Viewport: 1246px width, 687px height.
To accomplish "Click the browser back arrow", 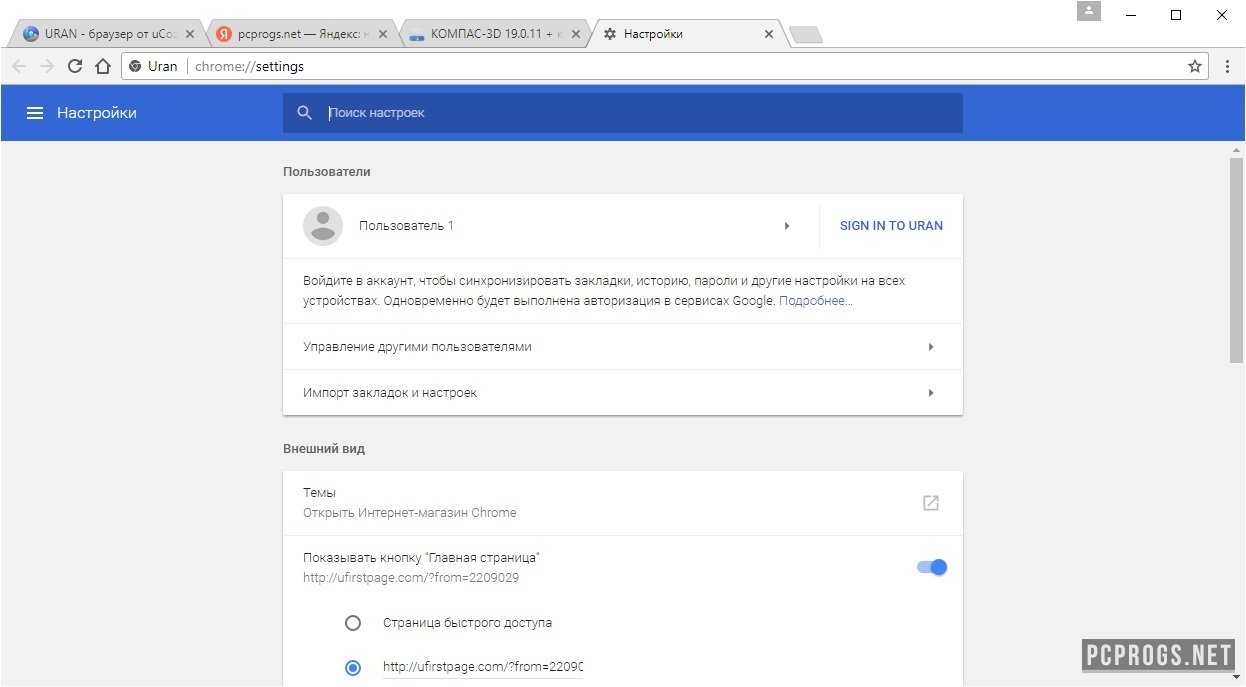I will click(x=19, y=66).
